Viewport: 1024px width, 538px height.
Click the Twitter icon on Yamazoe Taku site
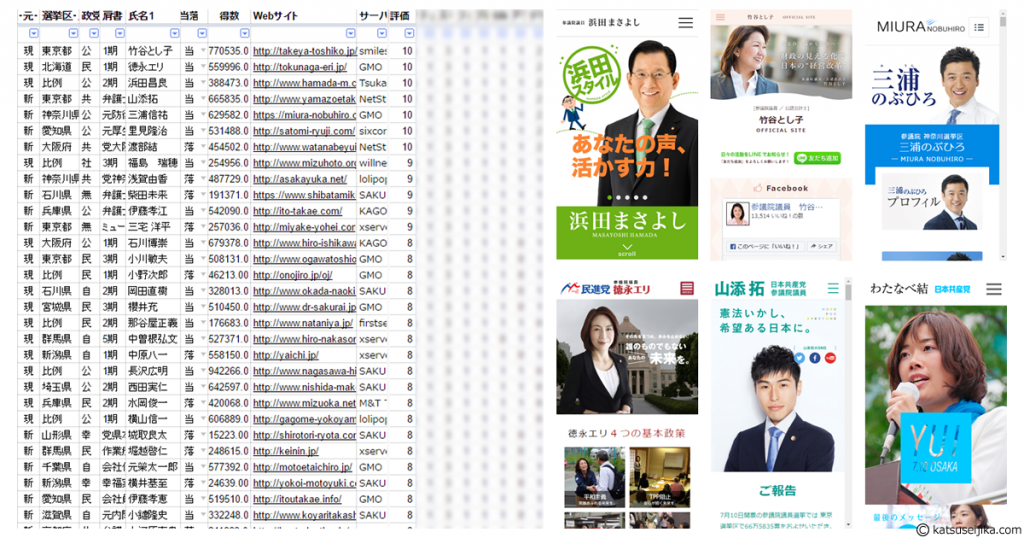point(799,358)
